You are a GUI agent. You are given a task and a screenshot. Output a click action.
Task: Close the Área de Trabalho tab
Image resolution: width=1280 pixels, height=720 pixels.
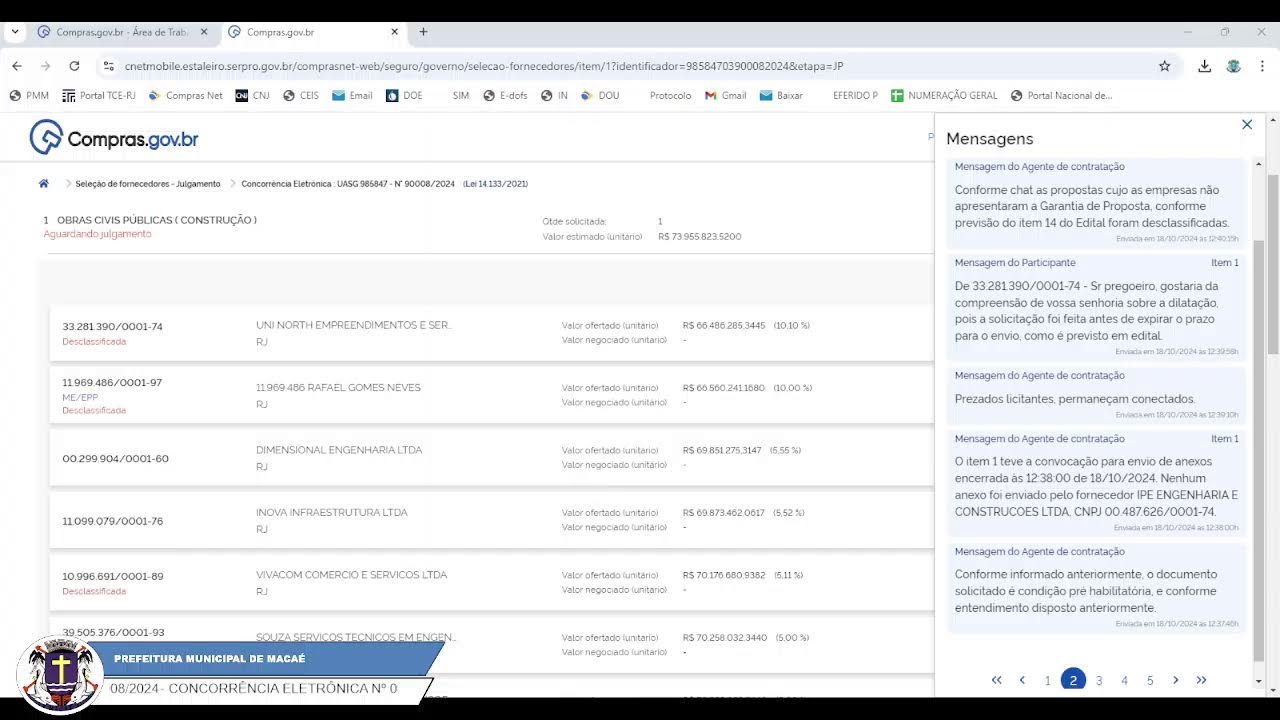204,32
